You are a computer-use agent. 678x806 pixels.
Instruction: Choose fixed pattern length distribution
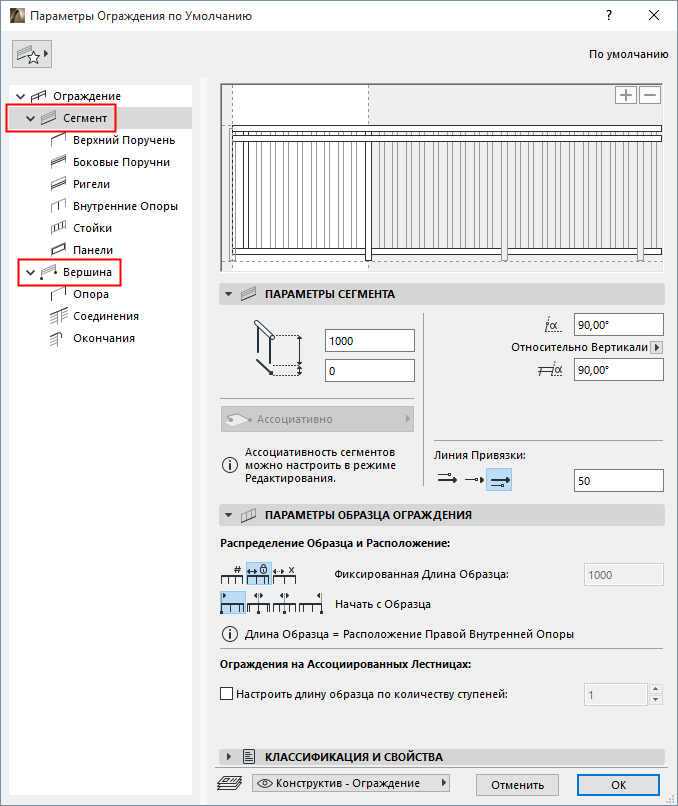click(x=259, y=574)
